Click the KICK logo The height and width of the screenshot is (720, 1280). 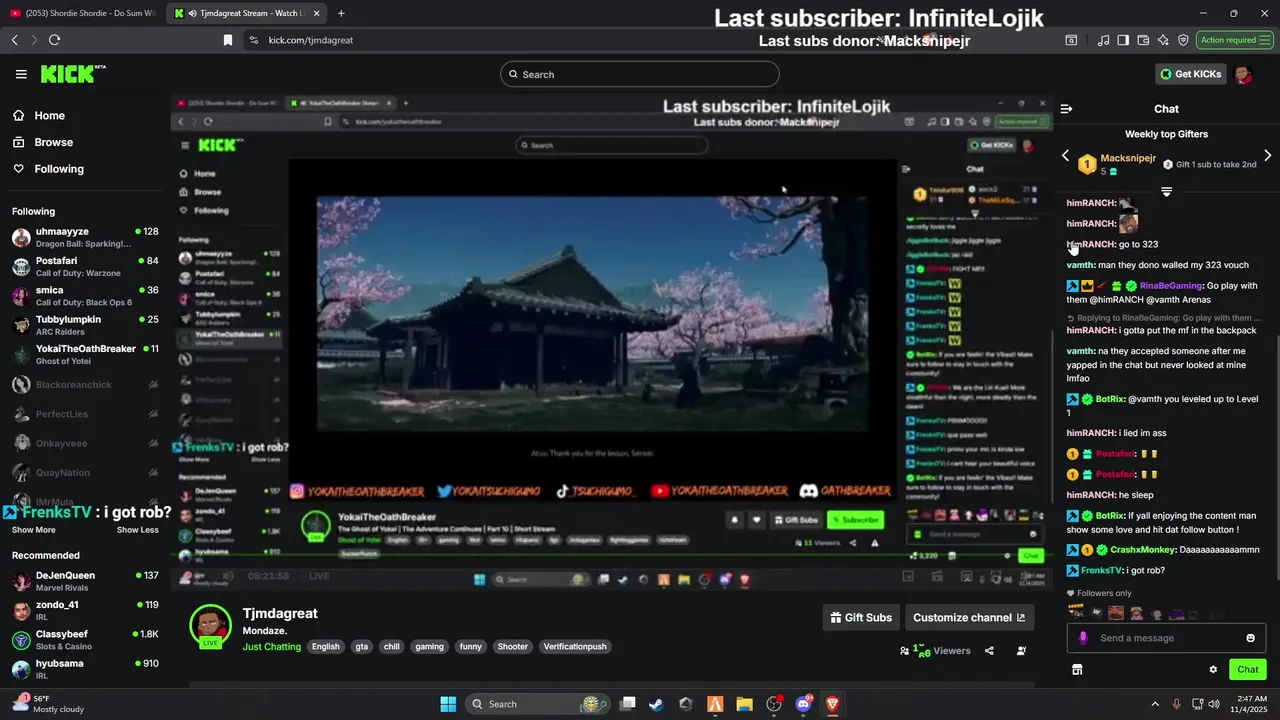(x=72, y=74)
